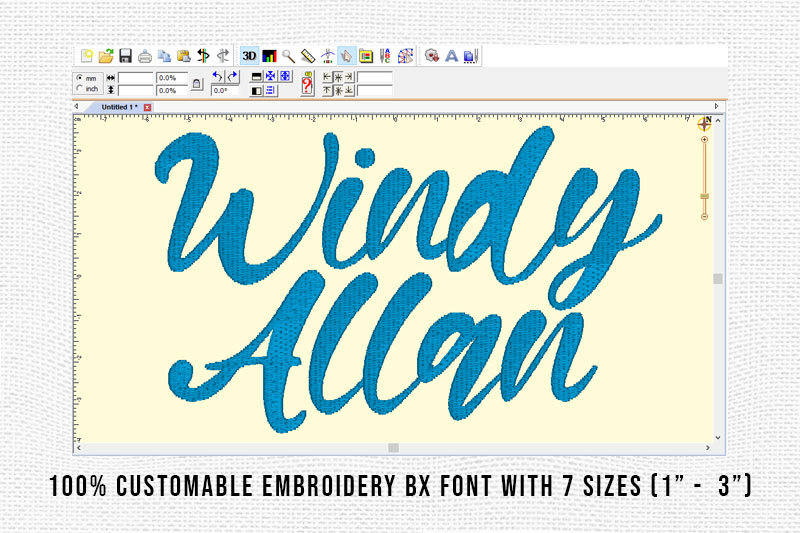Click the top-half black flip vertical icon
The image size is (800, 533).
[257, 77]
